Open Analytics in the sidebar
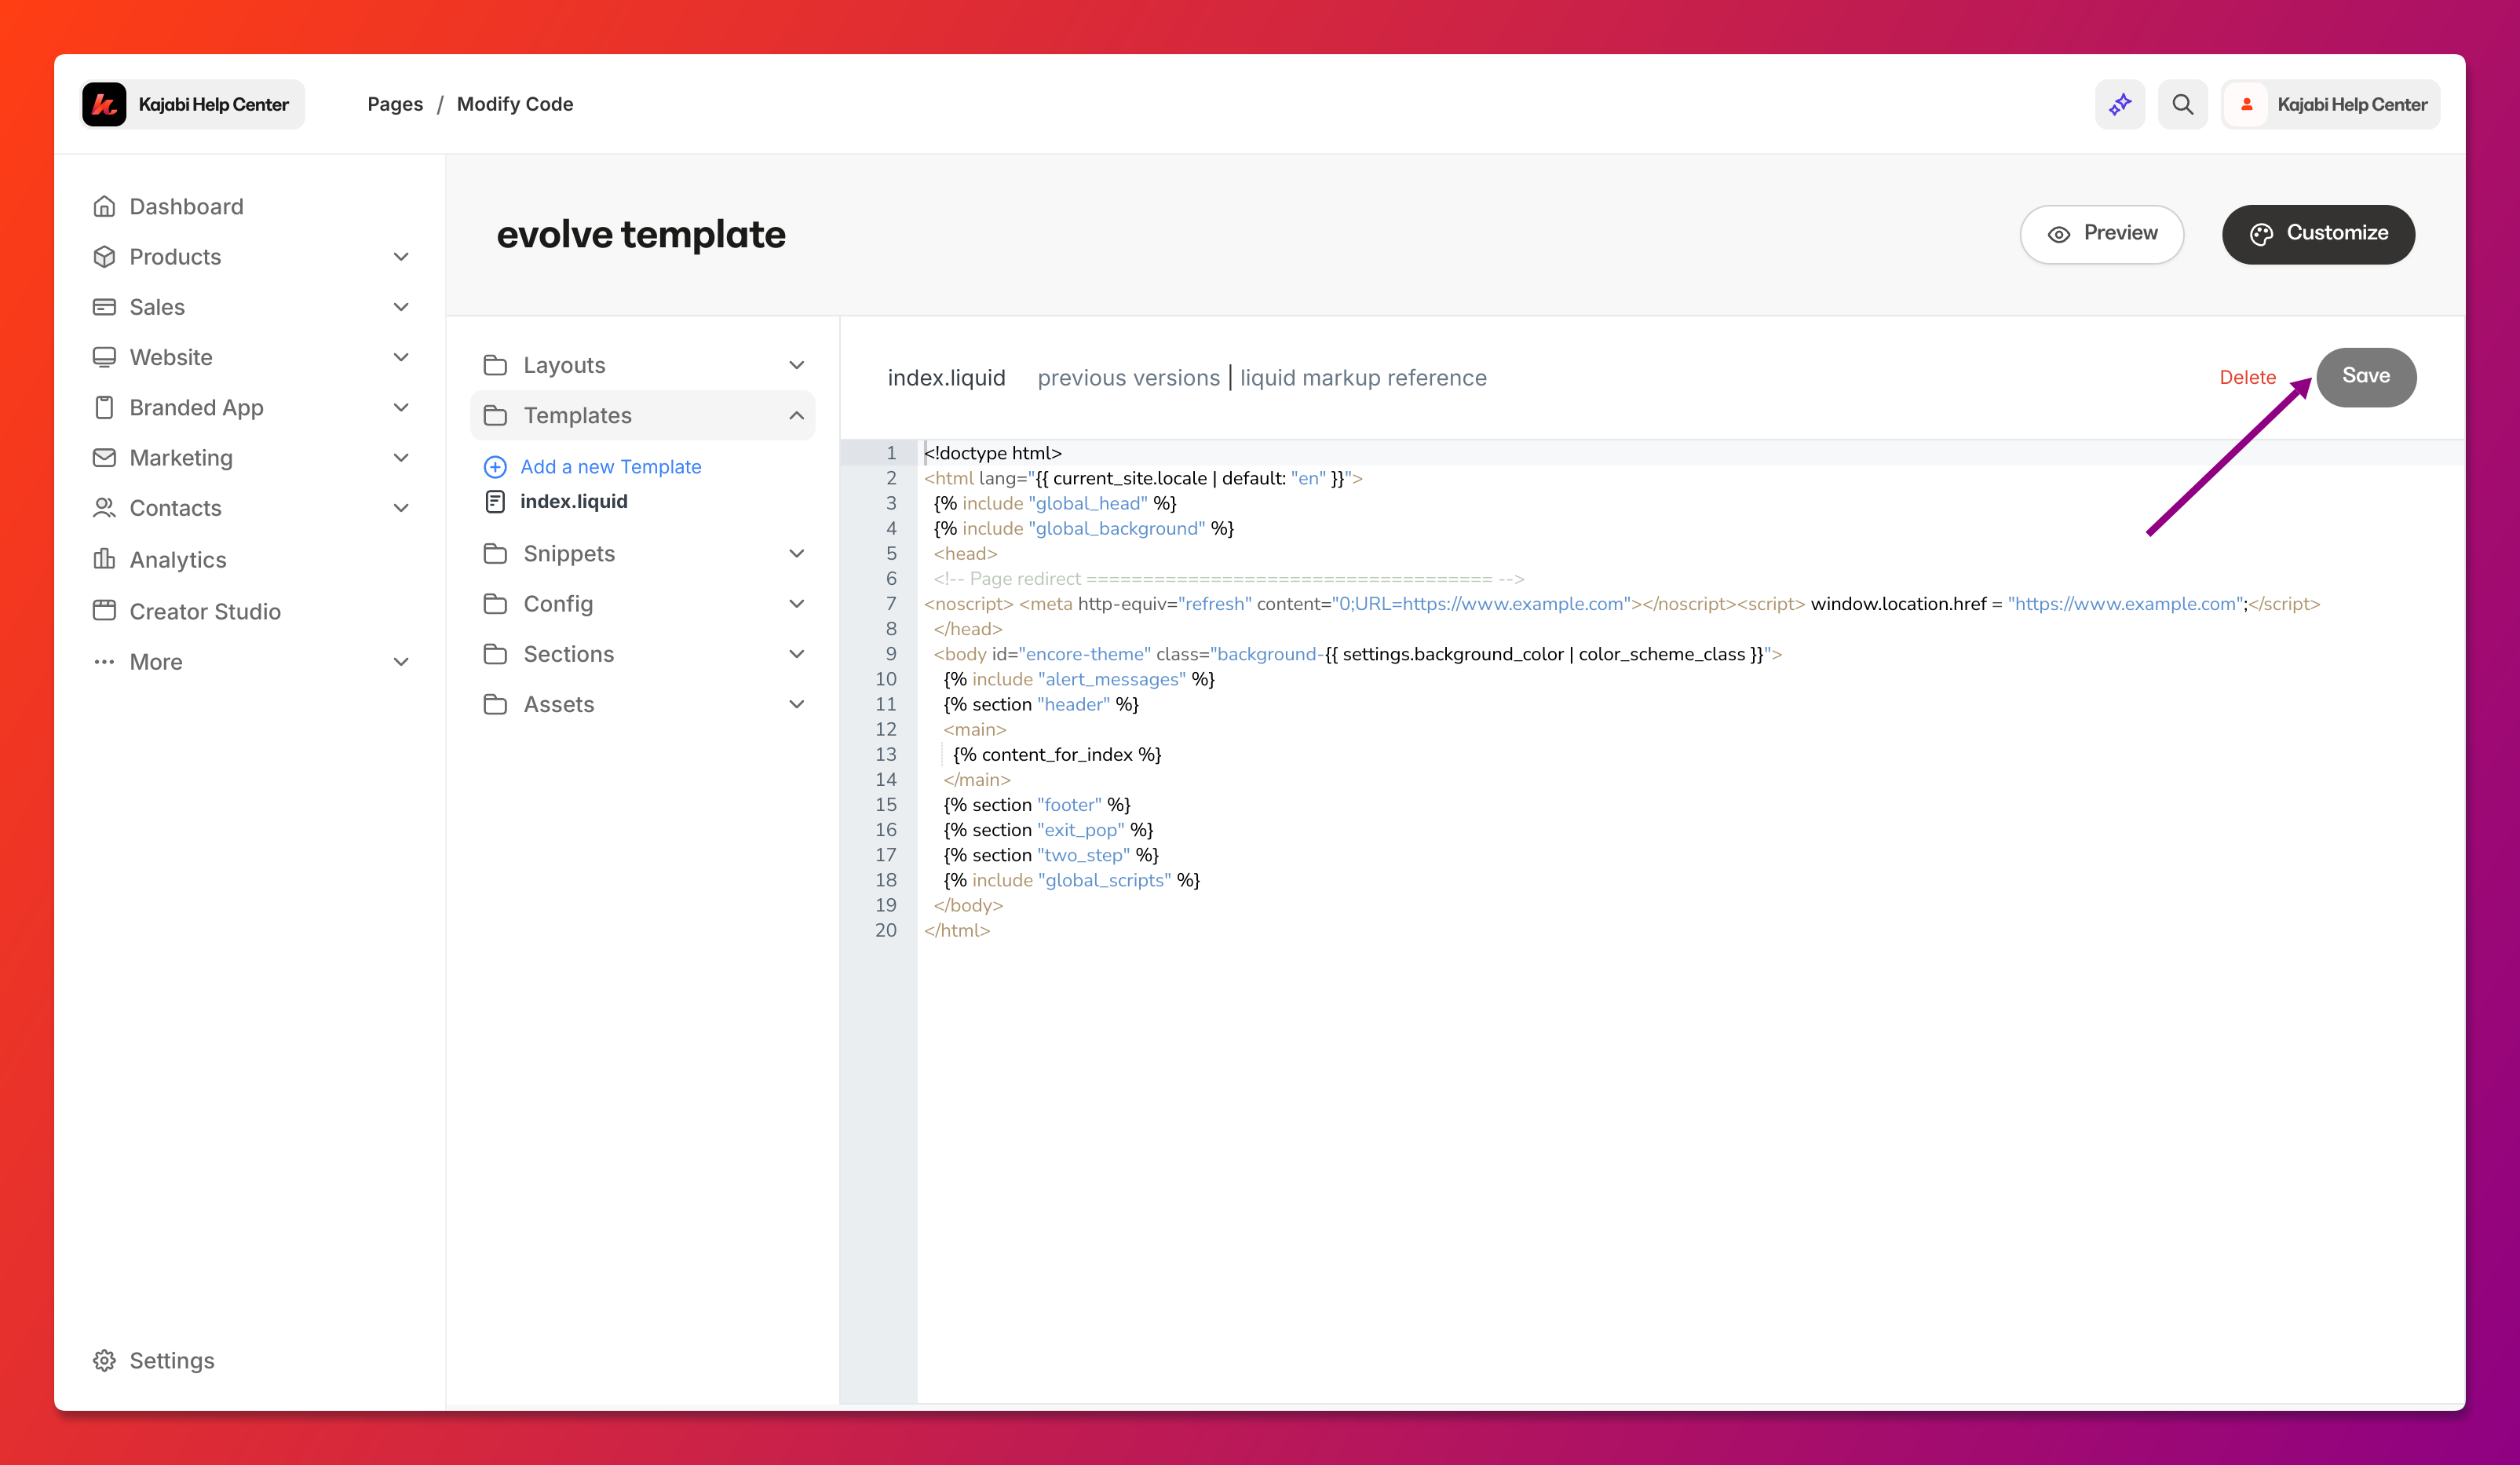 click(x=178, y=560)
